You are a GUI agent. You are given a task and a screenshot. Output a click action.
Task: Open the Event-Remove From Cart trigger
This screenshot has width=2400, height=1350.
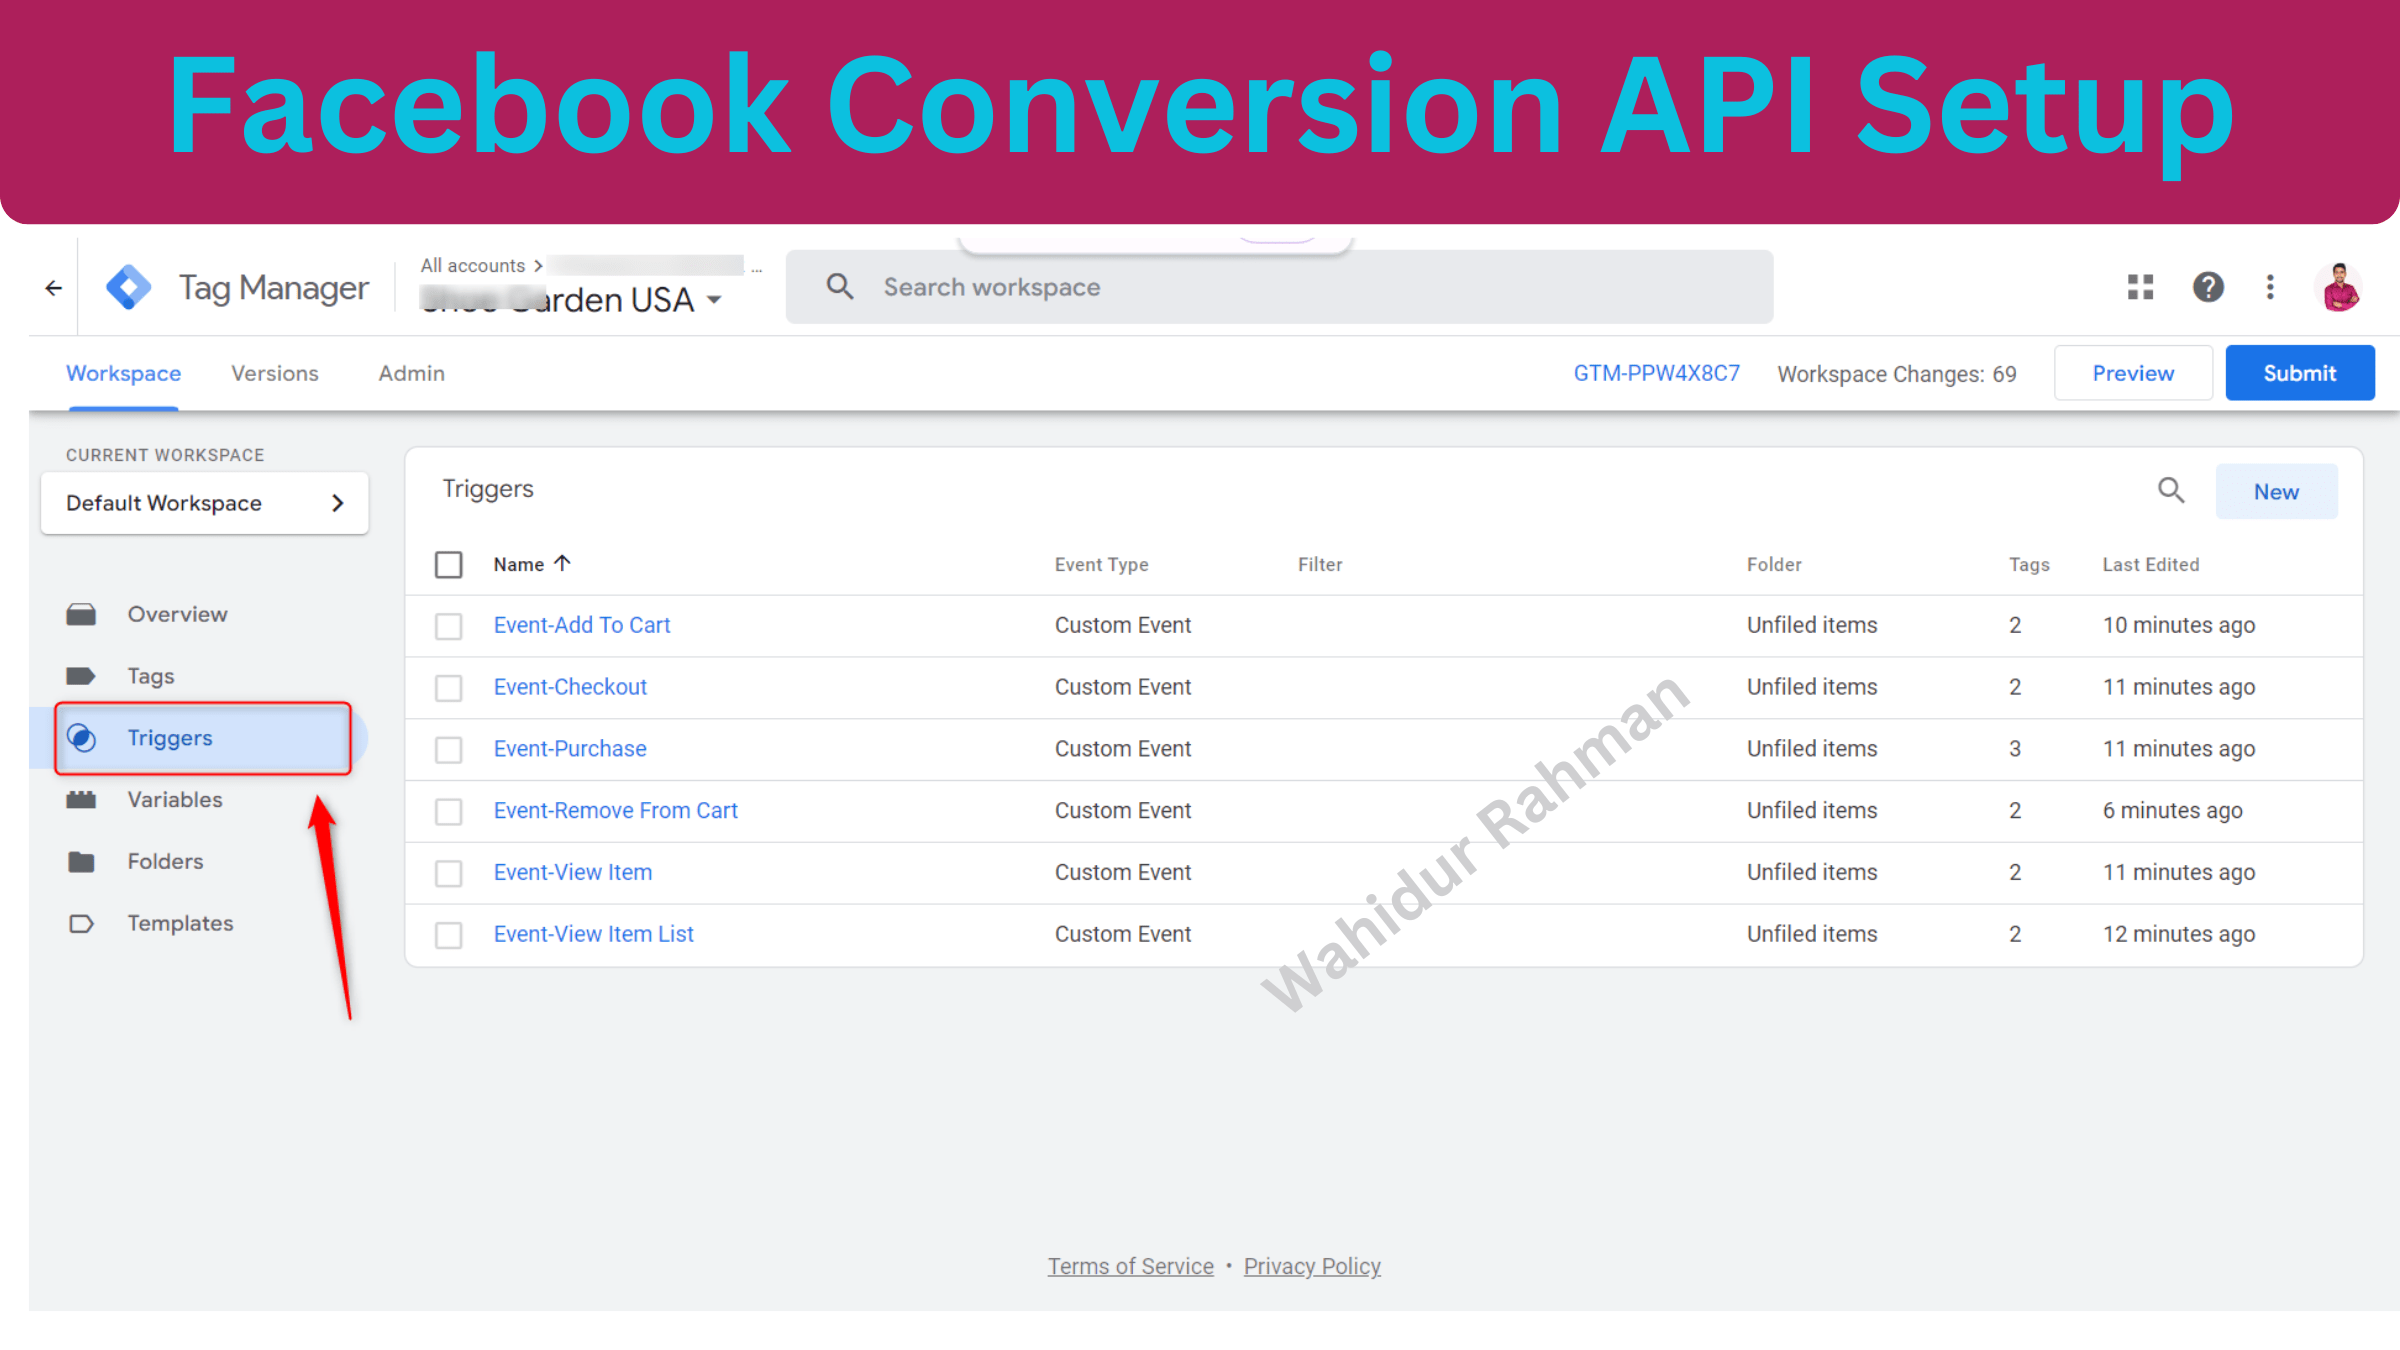click(x=615, y=810)
